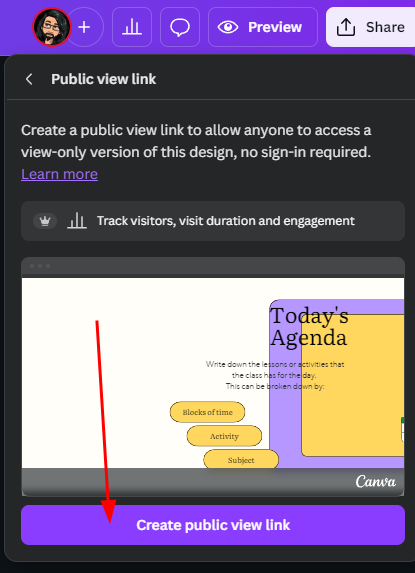Open the Learn more link

[x=60, y=174]
